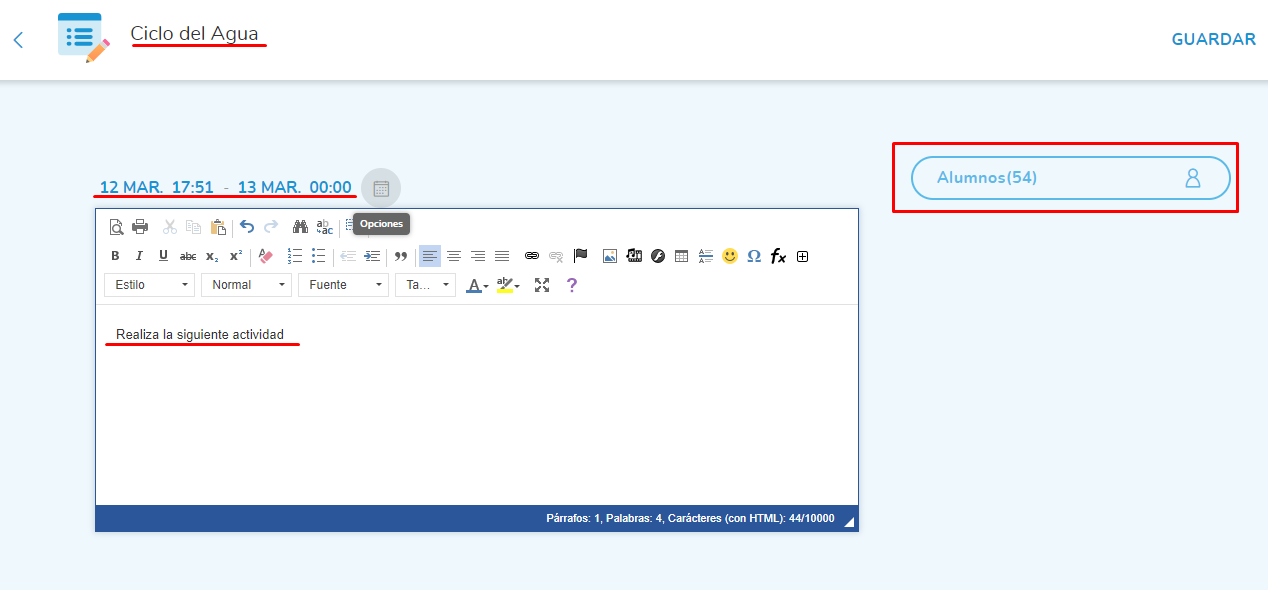Open the fx math formula editor
The image size is (1268, 590).
778,256
